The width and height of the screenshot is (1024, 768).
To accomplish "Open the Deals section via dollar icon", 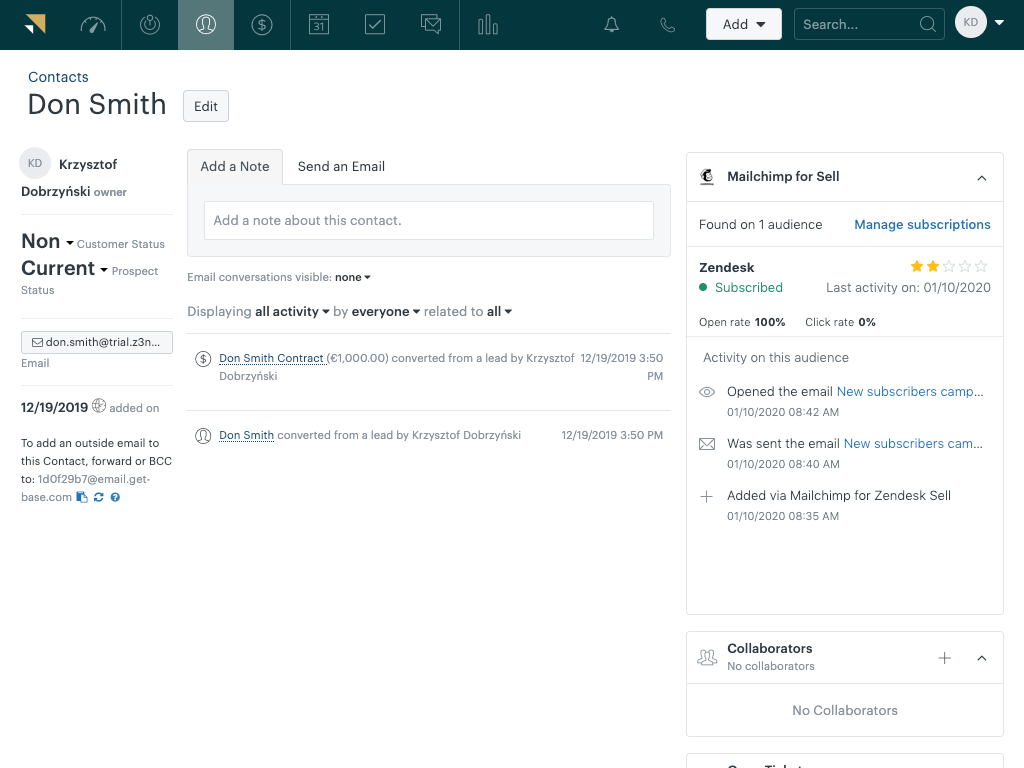I will (262, 22).
